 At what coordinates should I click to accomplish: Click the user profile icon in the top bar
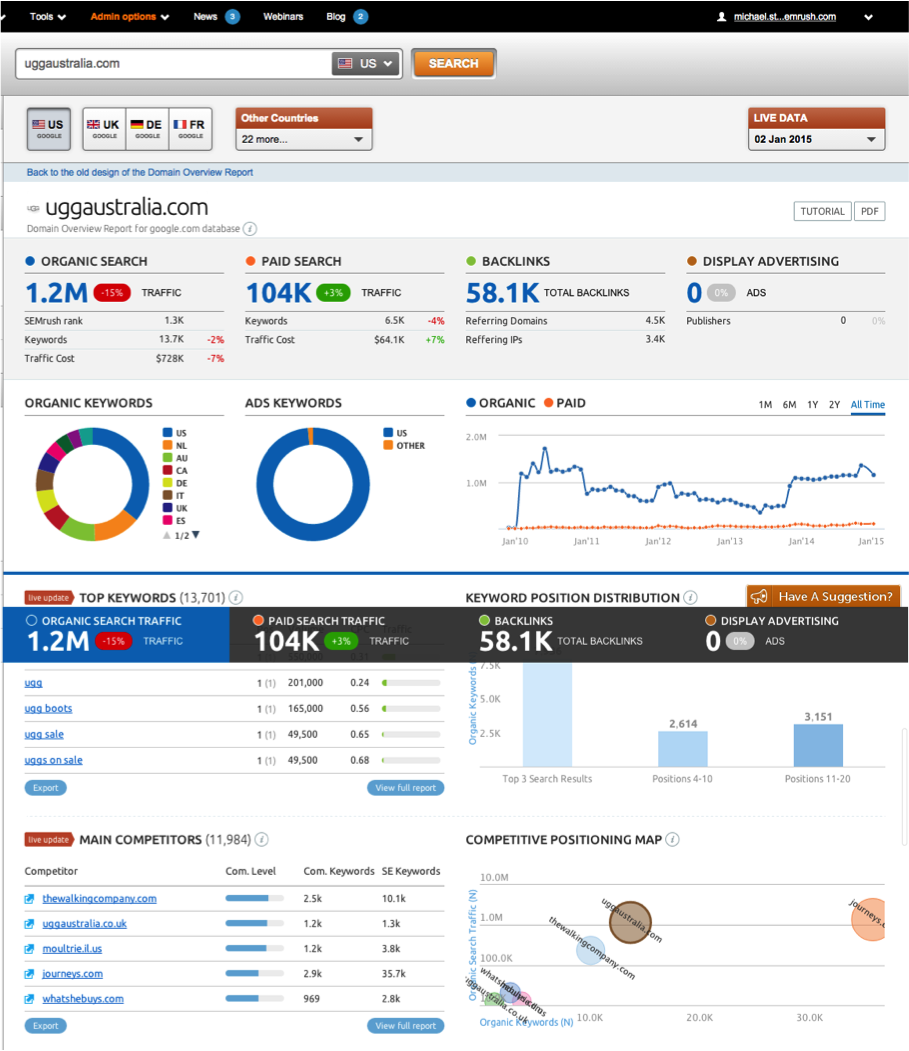pyautogui.click(x=721, y=17)
